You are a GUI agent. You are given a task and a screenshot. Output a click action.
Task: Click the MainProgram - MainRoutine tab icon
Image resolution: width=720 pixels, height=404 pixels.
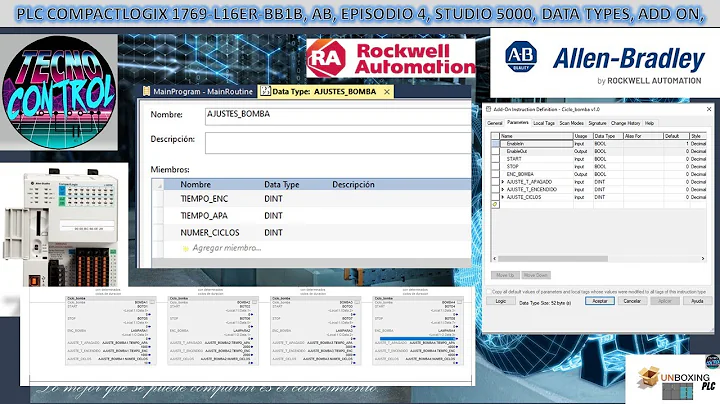pos(146,91)
